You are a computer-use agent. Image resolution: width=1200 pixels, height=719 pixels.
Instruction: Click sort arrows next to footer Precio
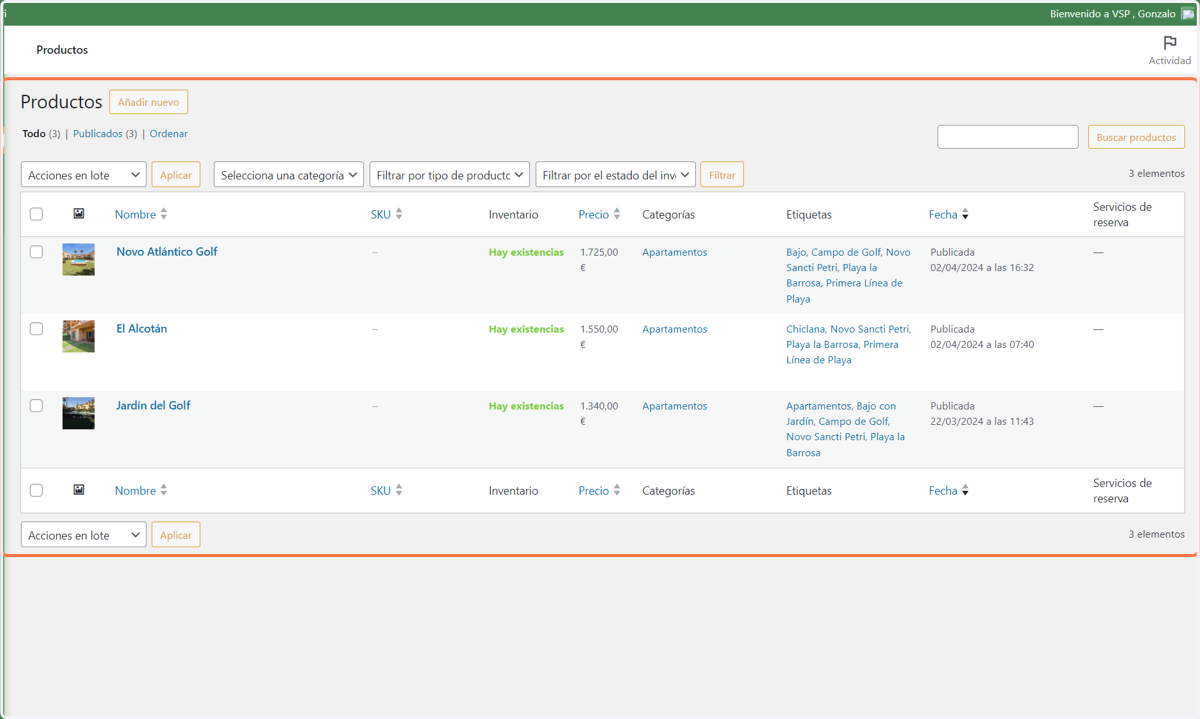pos(617,490)
